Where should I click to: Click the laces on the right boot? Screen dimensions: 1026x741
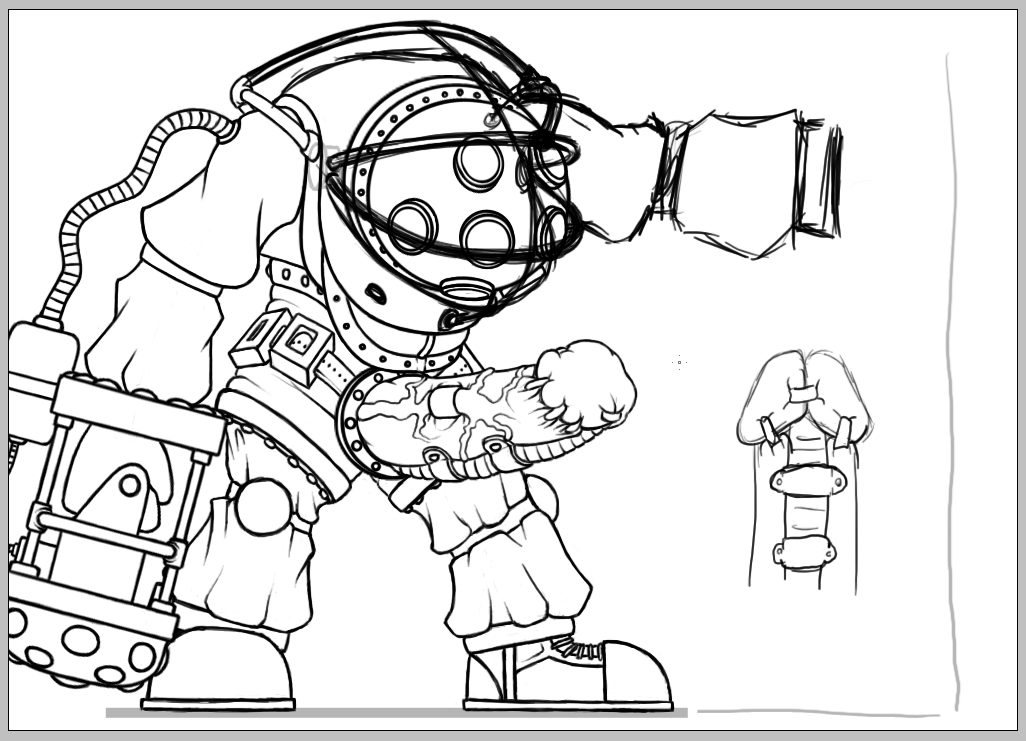click(580, 651)
